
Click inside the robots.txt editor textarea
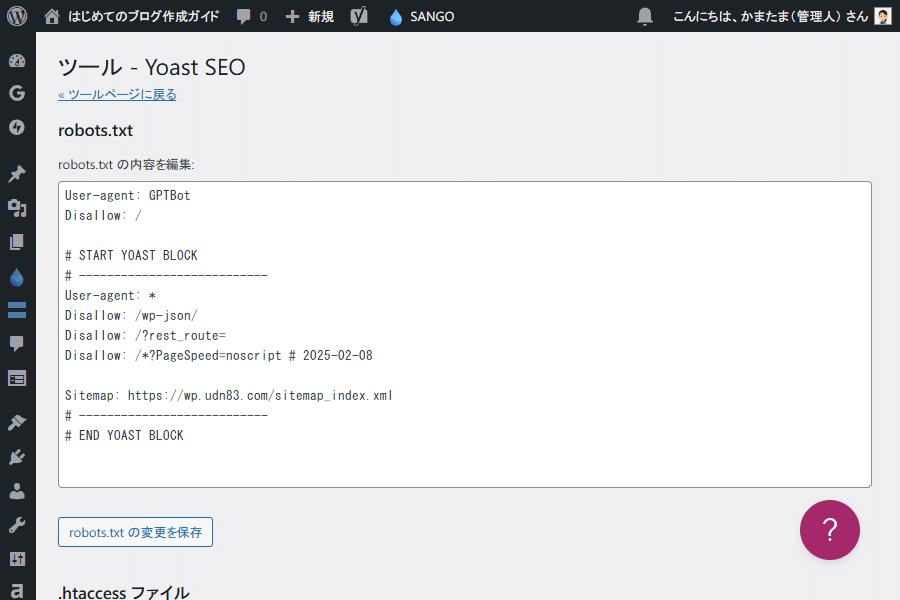(x=464, y=334)
